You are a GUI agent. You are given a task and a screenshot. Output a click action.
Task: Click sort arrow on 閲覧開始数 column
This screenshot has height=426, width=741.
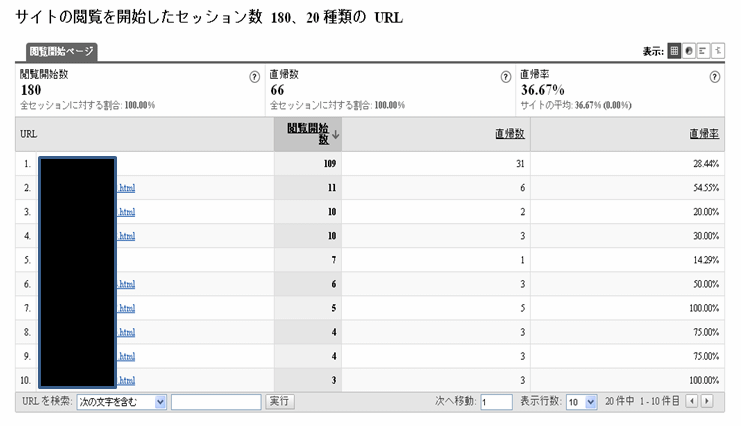coord(336,135)
